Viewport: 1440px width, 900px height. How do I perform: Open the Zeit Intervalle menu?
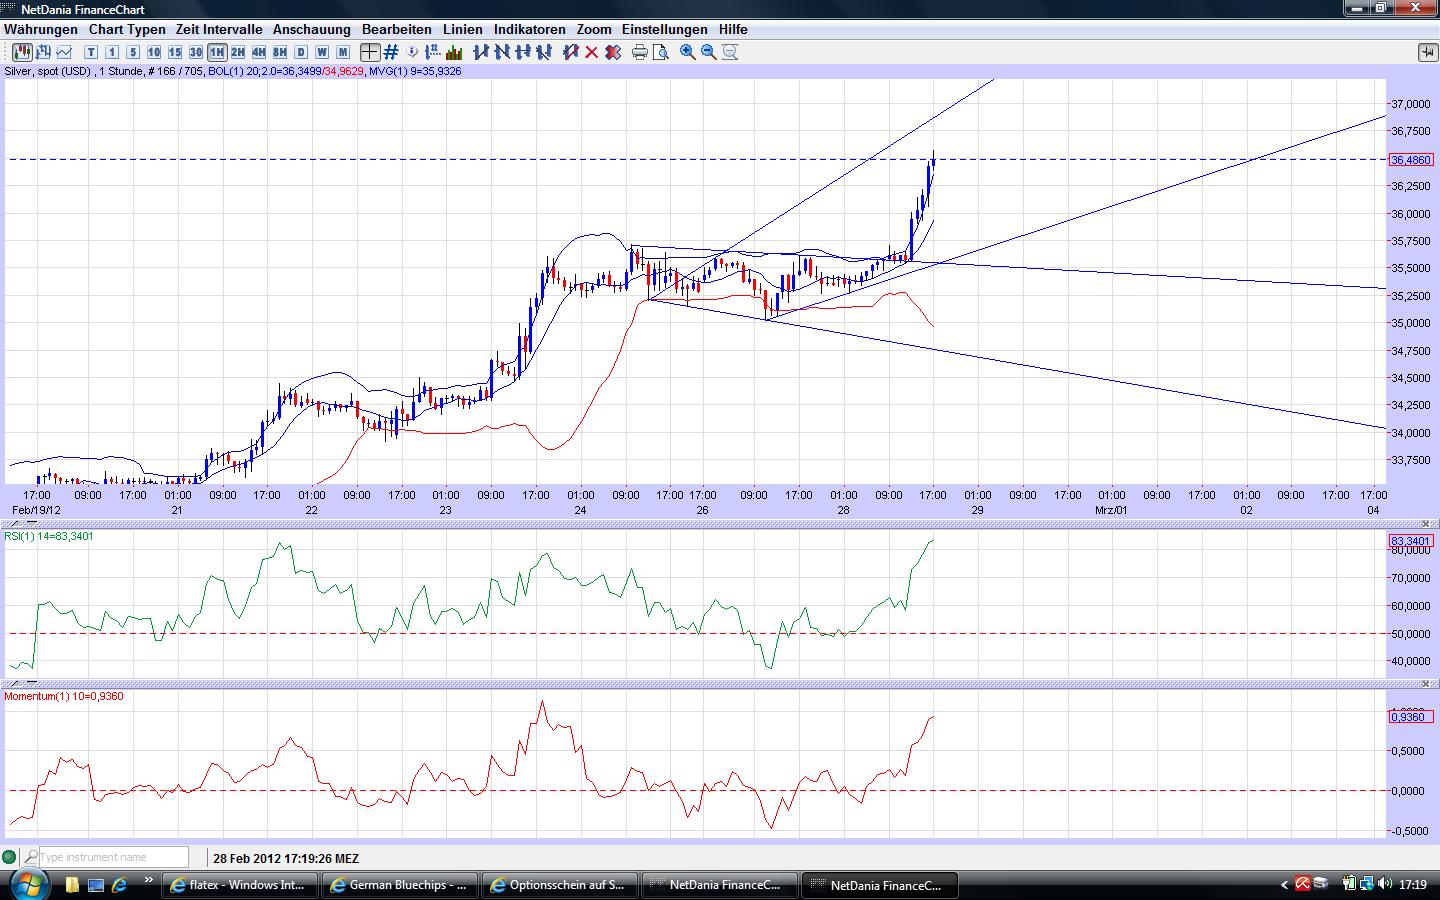click(x=219, y=30)
